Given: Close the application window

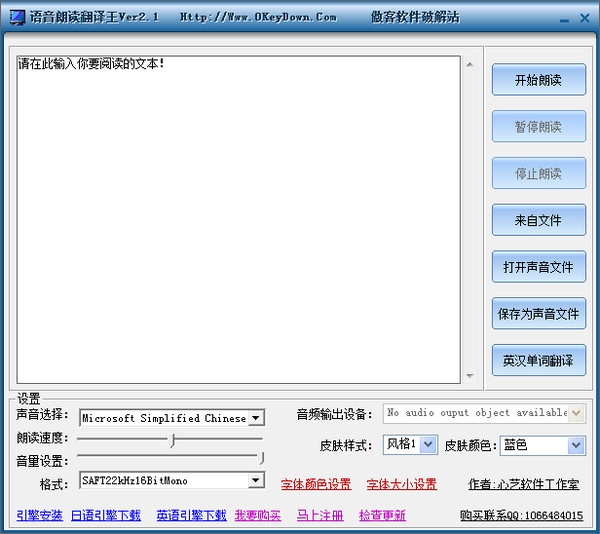Looking at the screenshot, I should coord(584,18).
